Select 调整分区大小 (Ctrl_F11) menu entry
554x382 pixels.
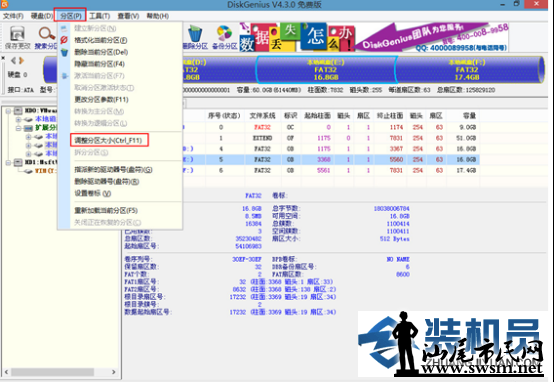click(109, 140)
